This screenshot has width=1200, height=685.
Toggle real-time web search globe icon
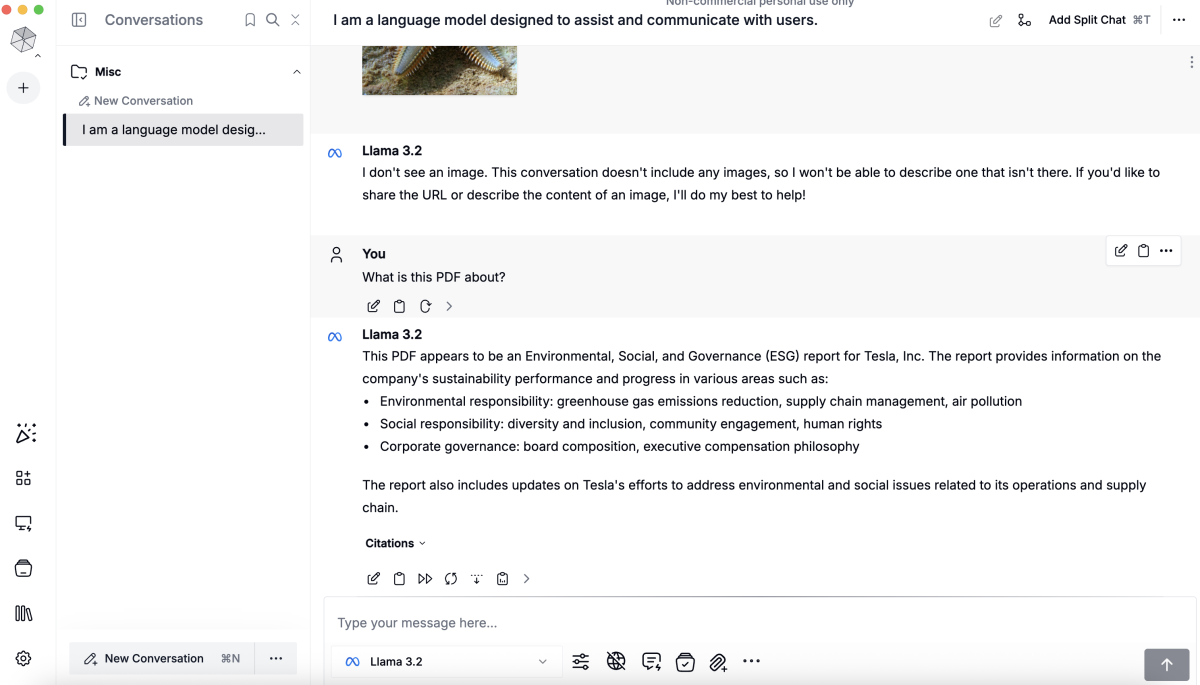click(616, 661)
